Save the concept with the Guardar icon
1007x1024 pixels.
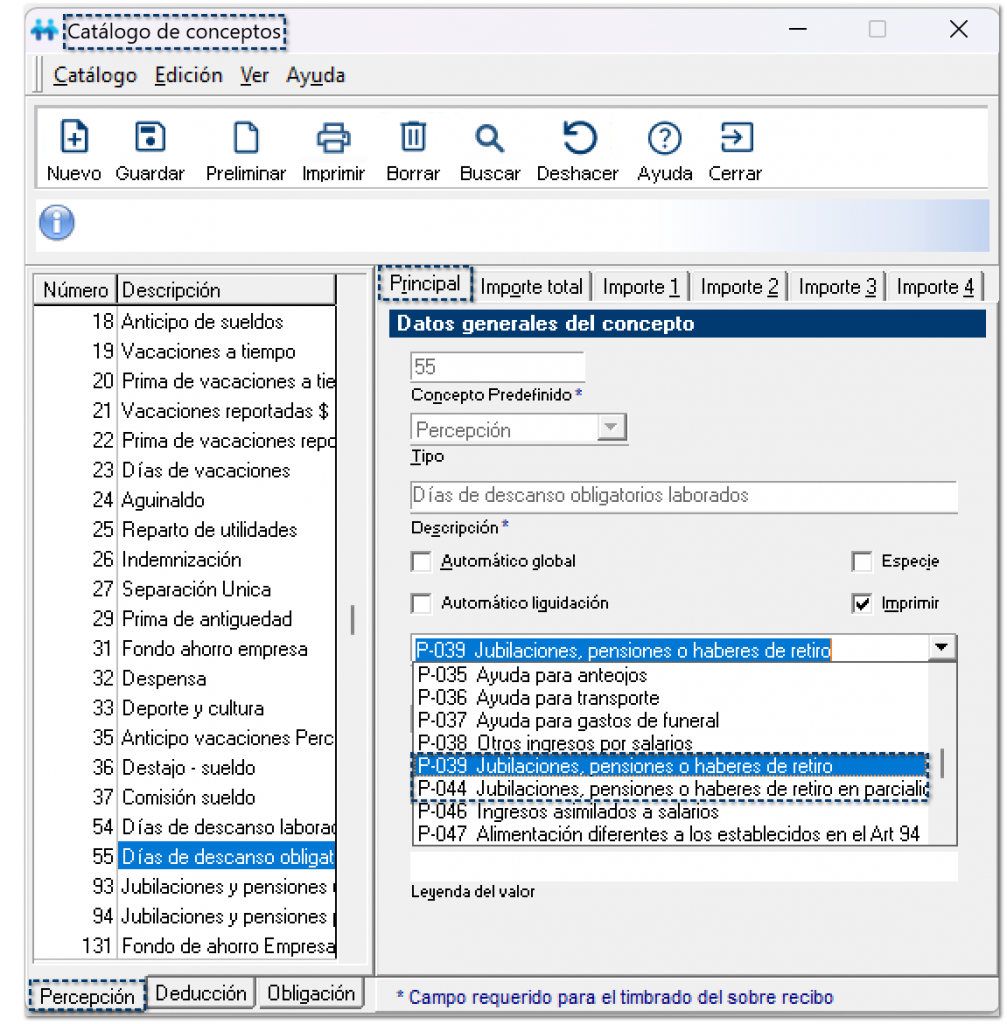tap(150, 138)
